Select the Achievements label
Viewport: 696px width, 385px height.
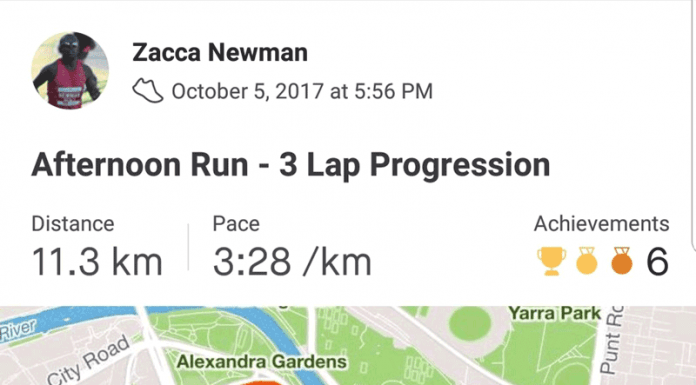tap(601, 224)
